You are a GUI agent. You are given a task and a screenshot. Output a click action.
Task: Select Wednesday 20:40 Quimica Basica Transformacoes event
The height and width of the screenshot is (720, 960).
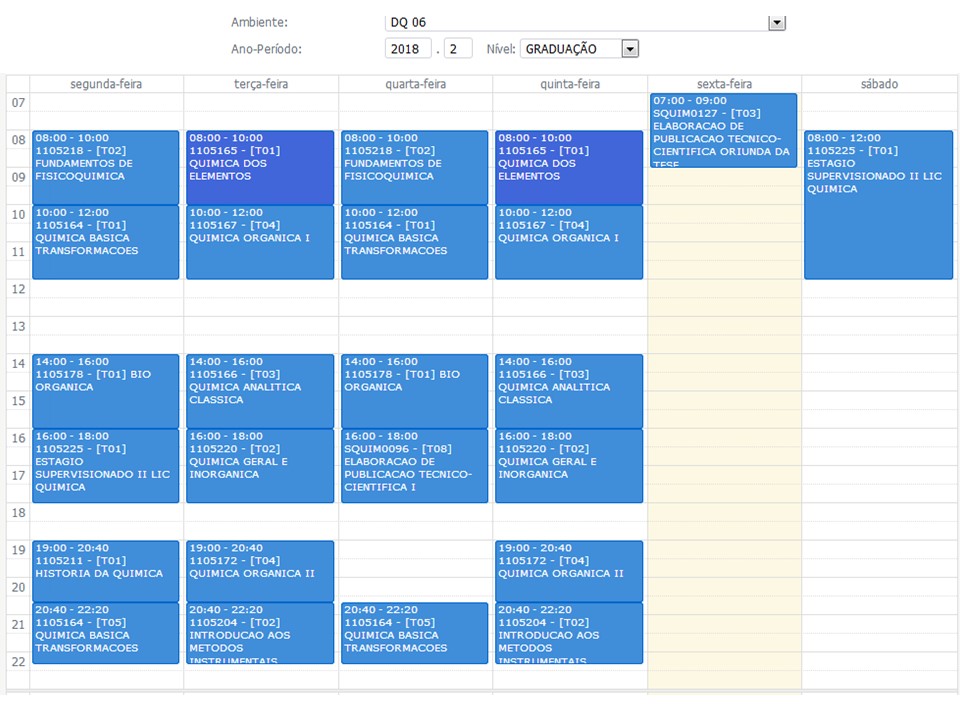(x=415, y=633)
